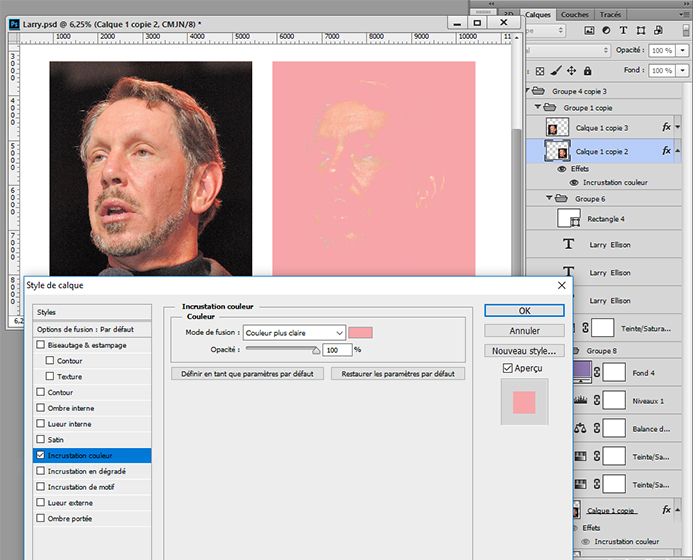Image resolution: width=693 pixels, height=560 pixels.
Task: Hide Effets of Calque 1 copie 2
Action: pyautogui.click(x=562, y=169)
